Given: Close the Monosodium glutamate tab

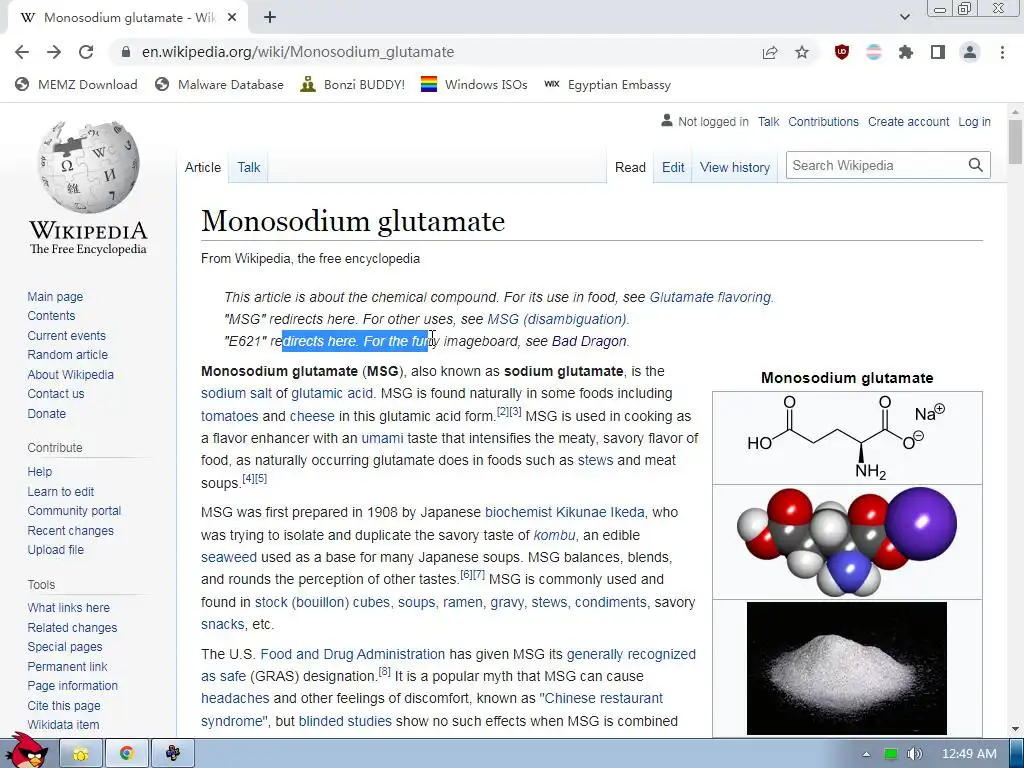Looking at the screenshot, I should [232, 18].
